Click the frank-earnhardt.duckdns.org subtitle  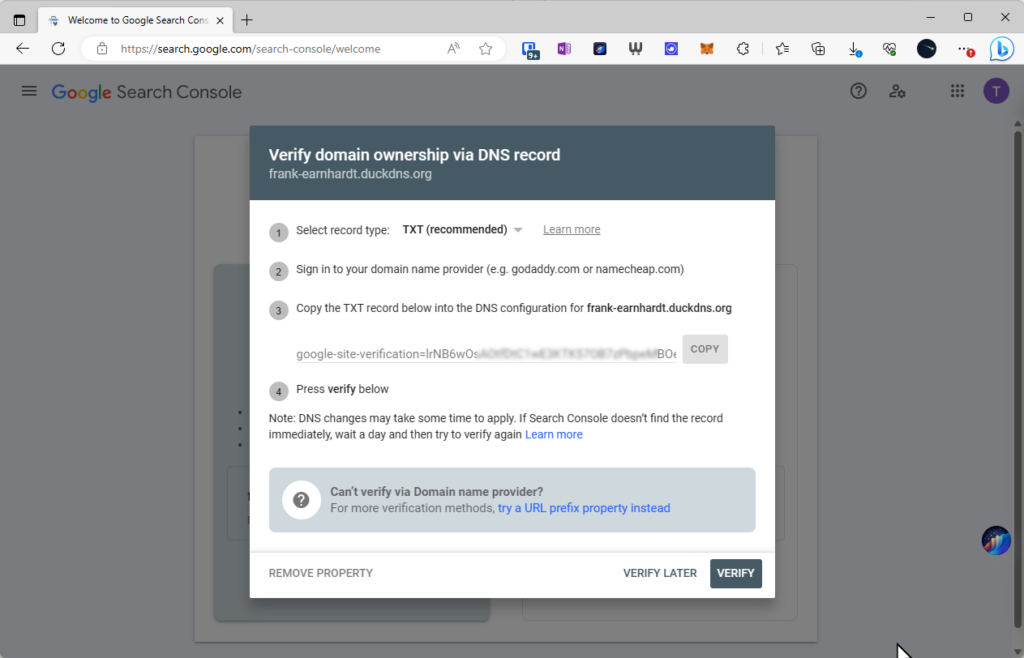[350, 174]
